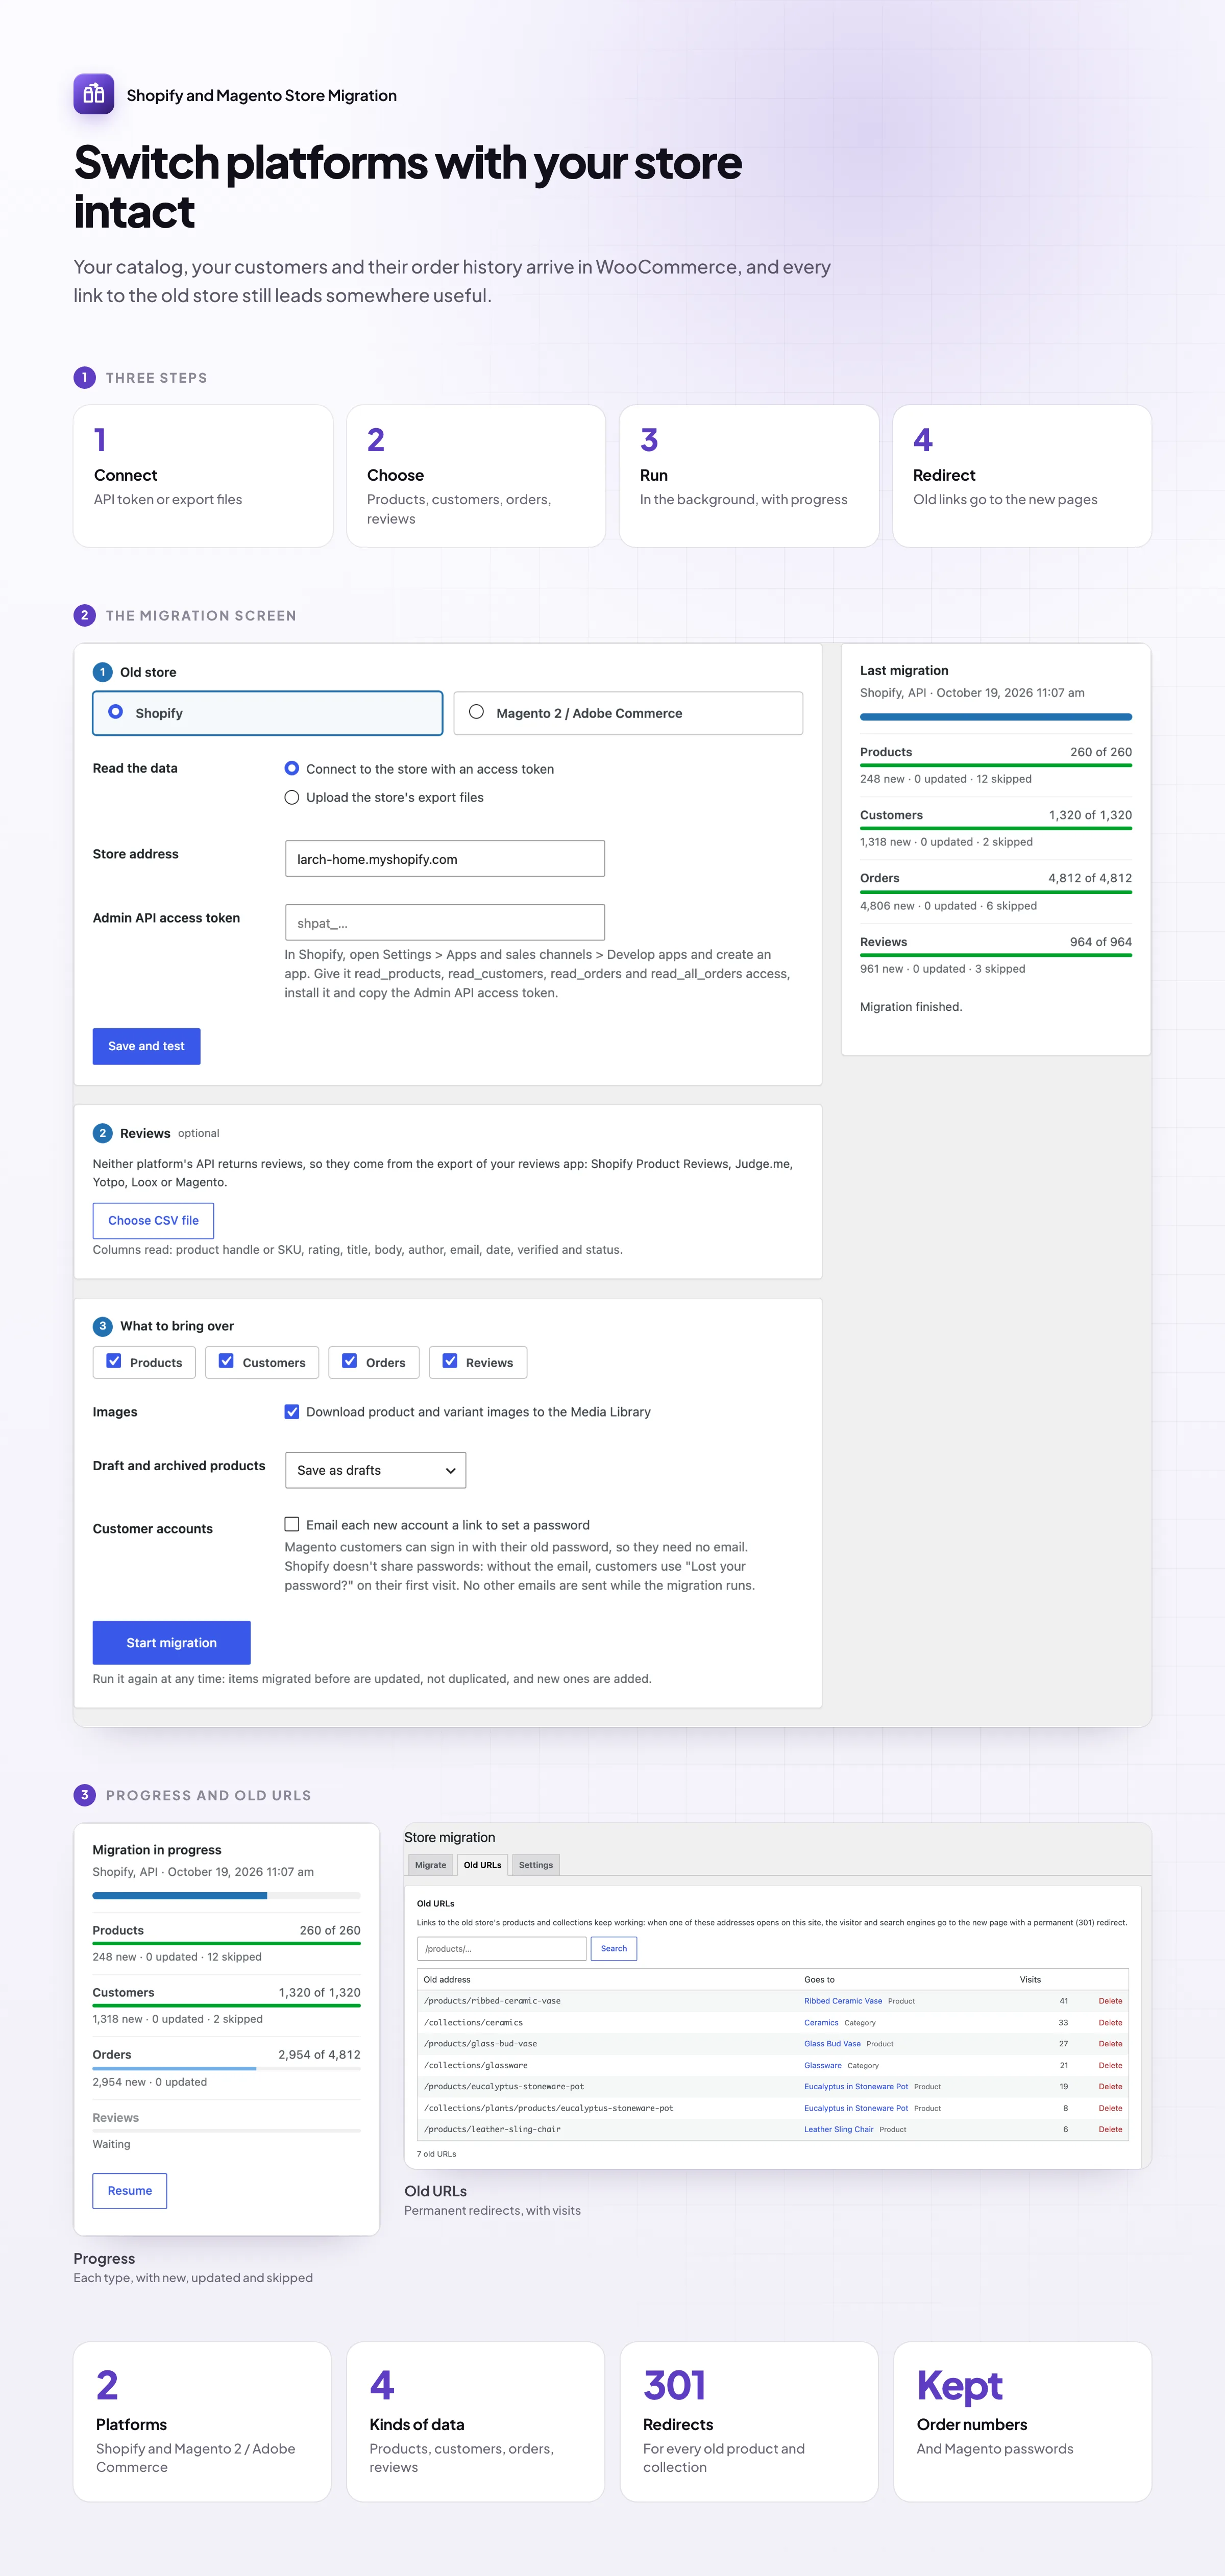The image size is (1225, 2576).
Task: Open the Leather Sling Chair link
Action: tap(839, 2129)
